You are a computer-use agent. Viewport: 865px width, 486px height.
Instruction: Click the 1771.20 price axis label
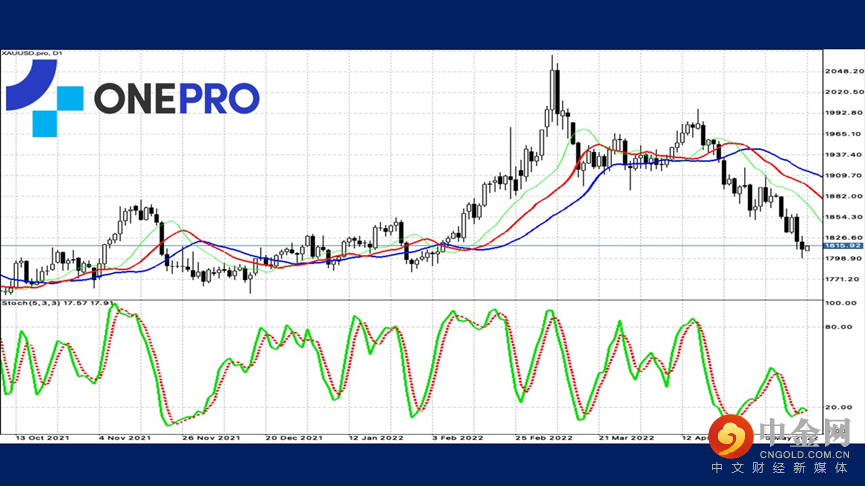click(x=843, y=279)
